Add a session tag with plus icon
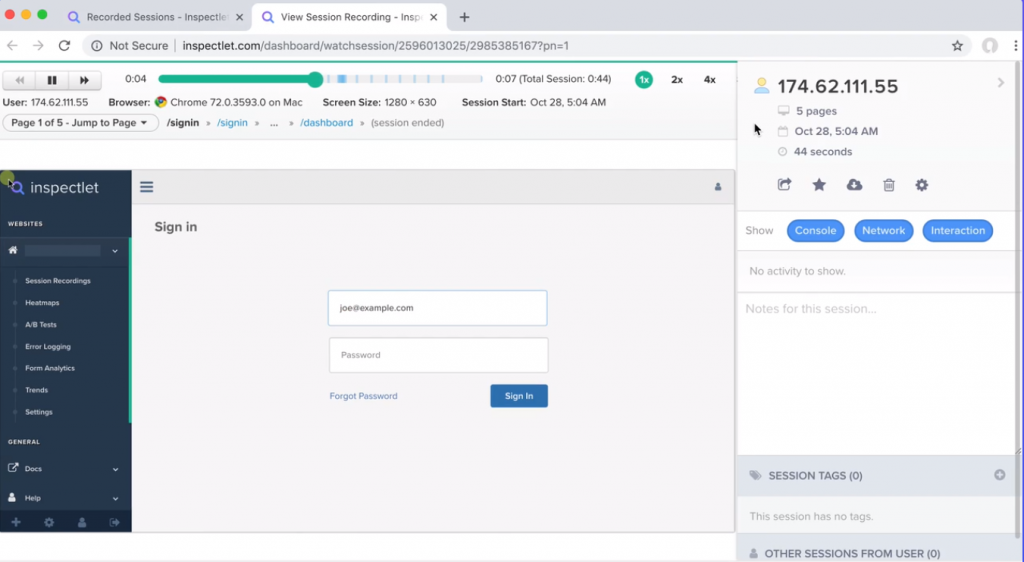Screen dimensions: 1024x562 pos(999,475)
